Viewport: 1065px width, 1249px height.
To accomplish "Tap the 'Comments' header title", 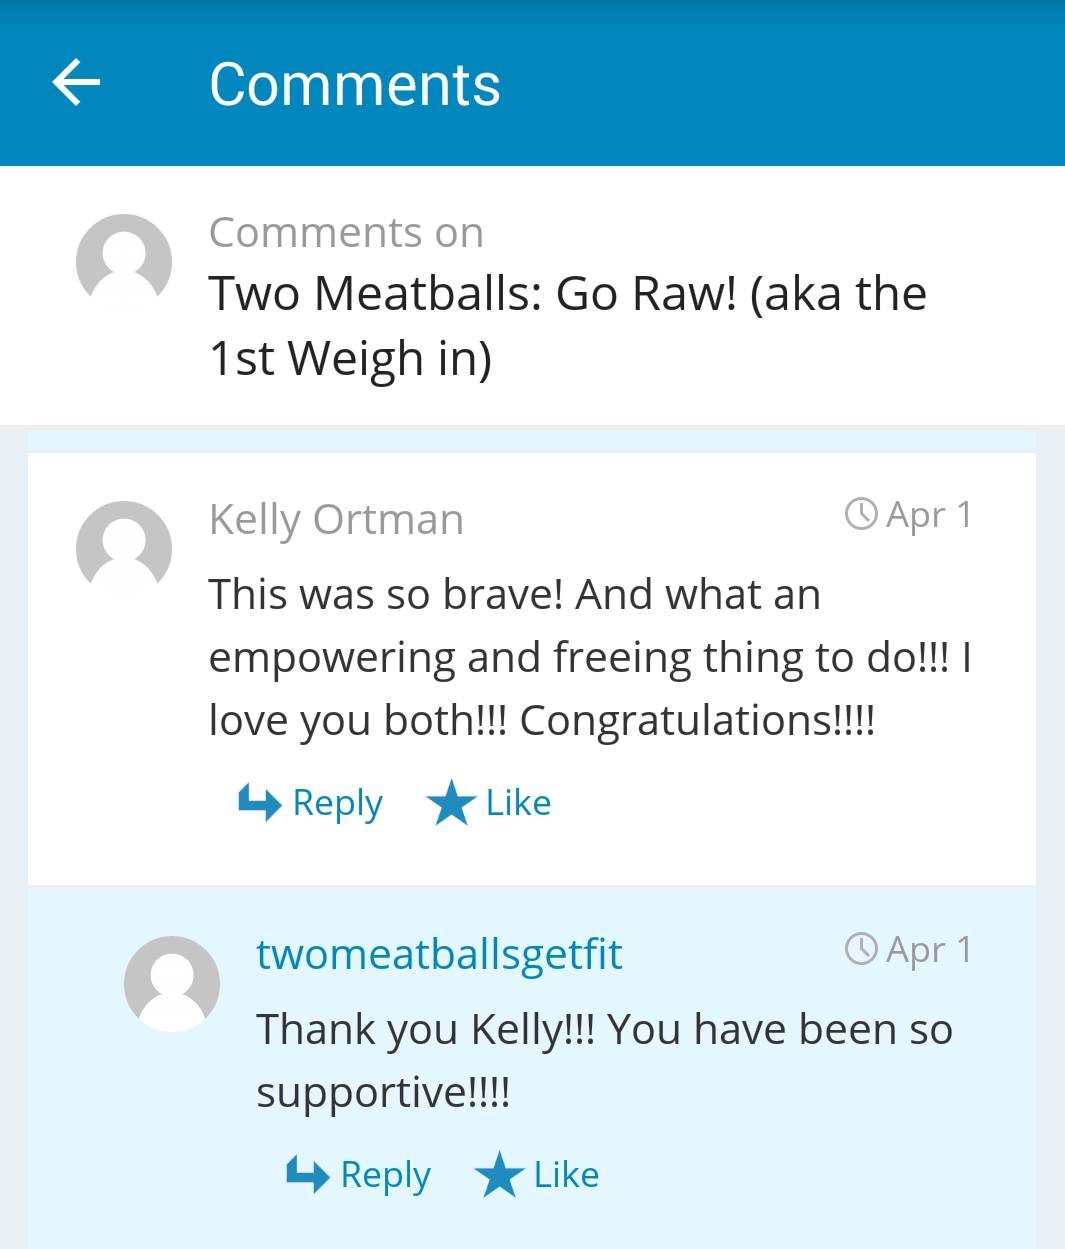I will pyautogui.click(x=354, y=84).
